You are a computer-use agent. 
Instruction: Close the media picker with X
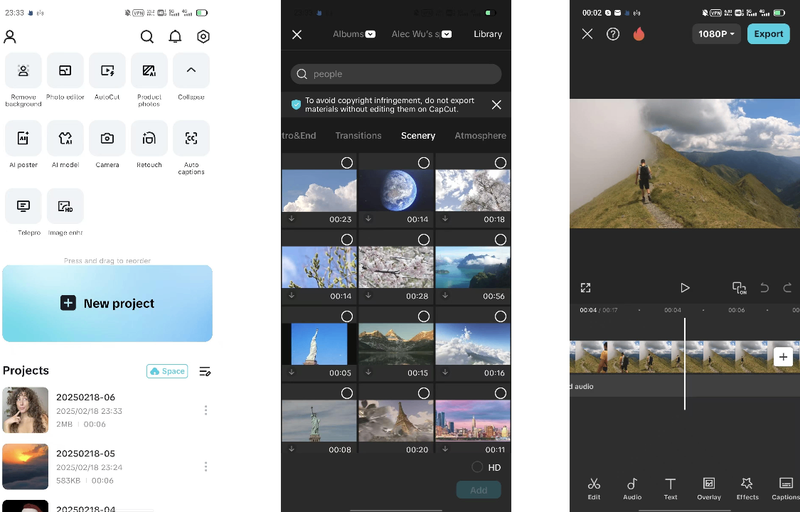[297, 34]
